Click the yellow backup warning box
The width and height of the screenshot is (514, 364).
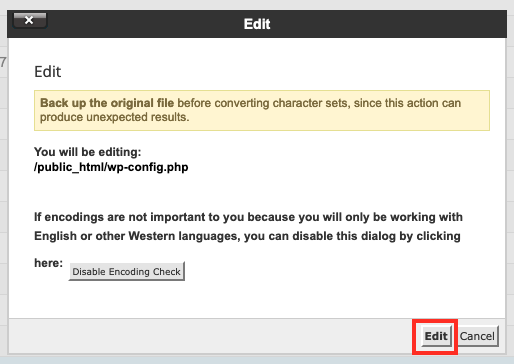(262, 110)
